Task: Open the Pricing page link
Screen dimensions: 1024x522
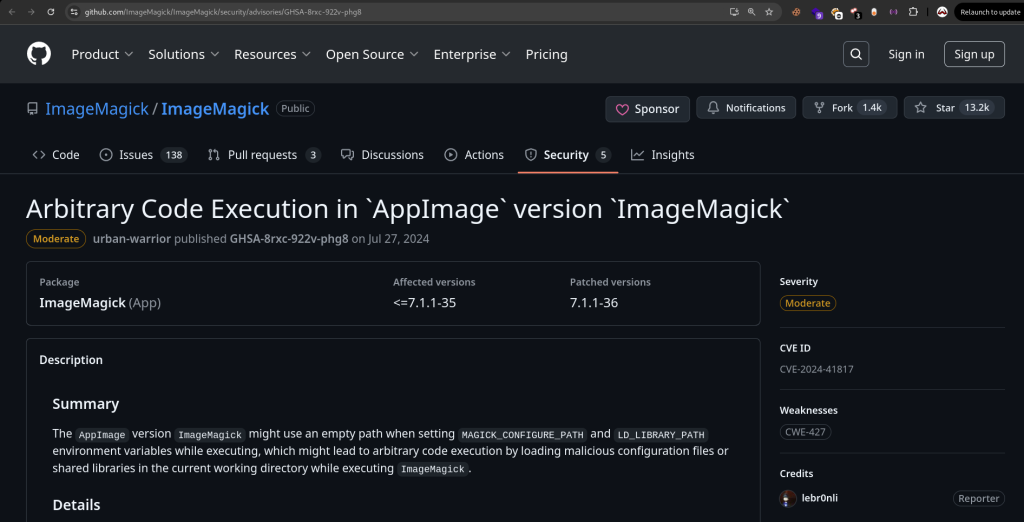Action: tap(547, 54)
